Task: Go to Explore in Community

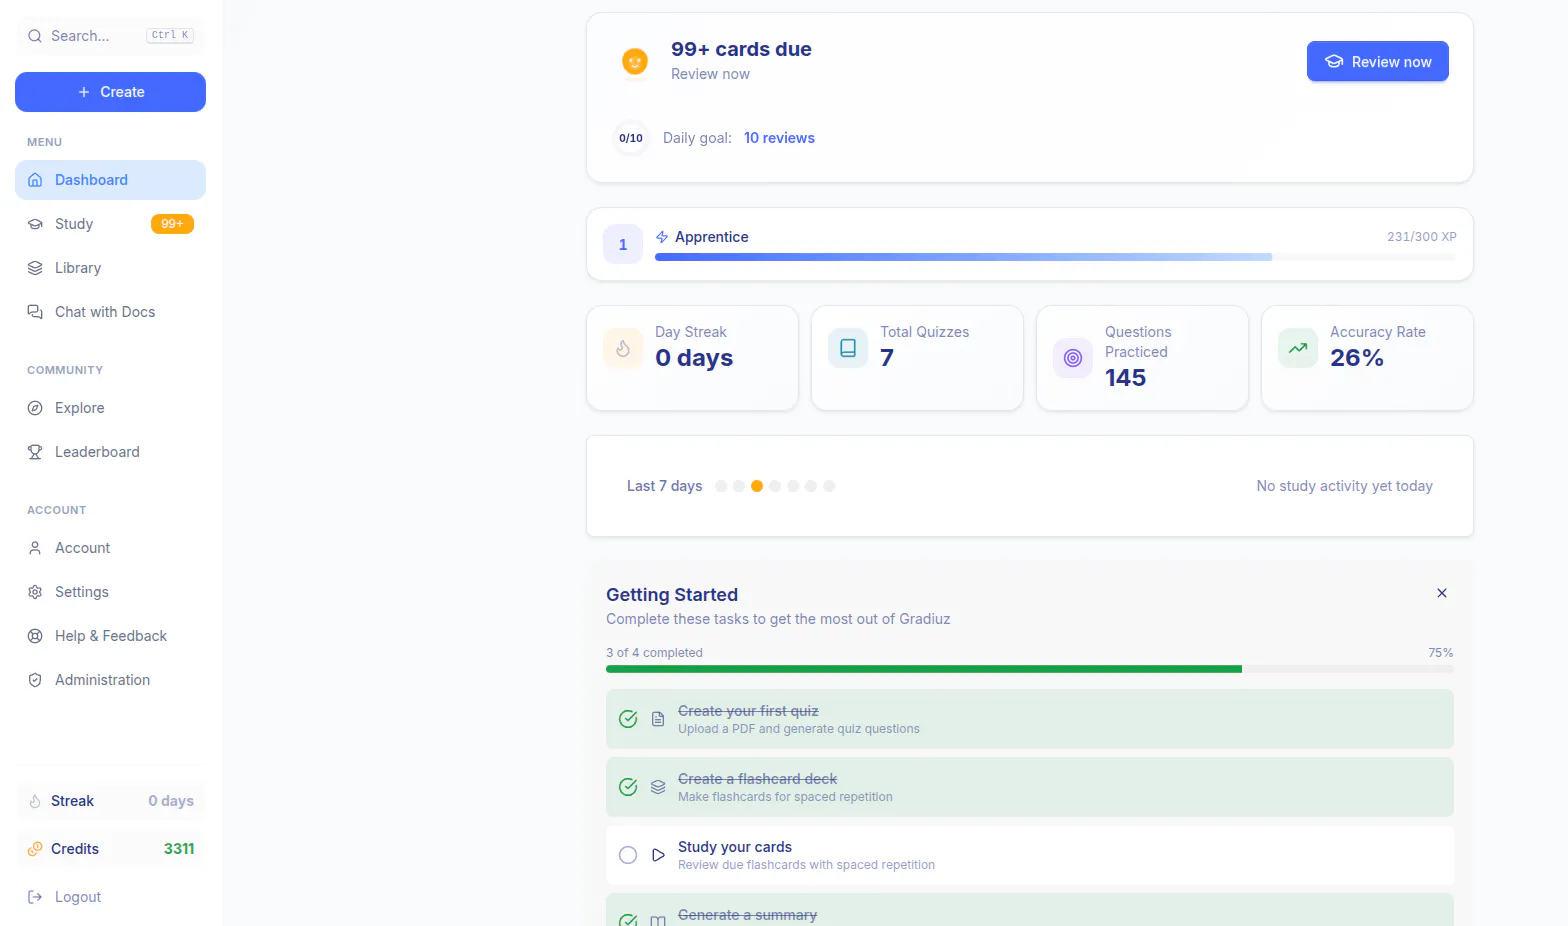Action: 110,408
